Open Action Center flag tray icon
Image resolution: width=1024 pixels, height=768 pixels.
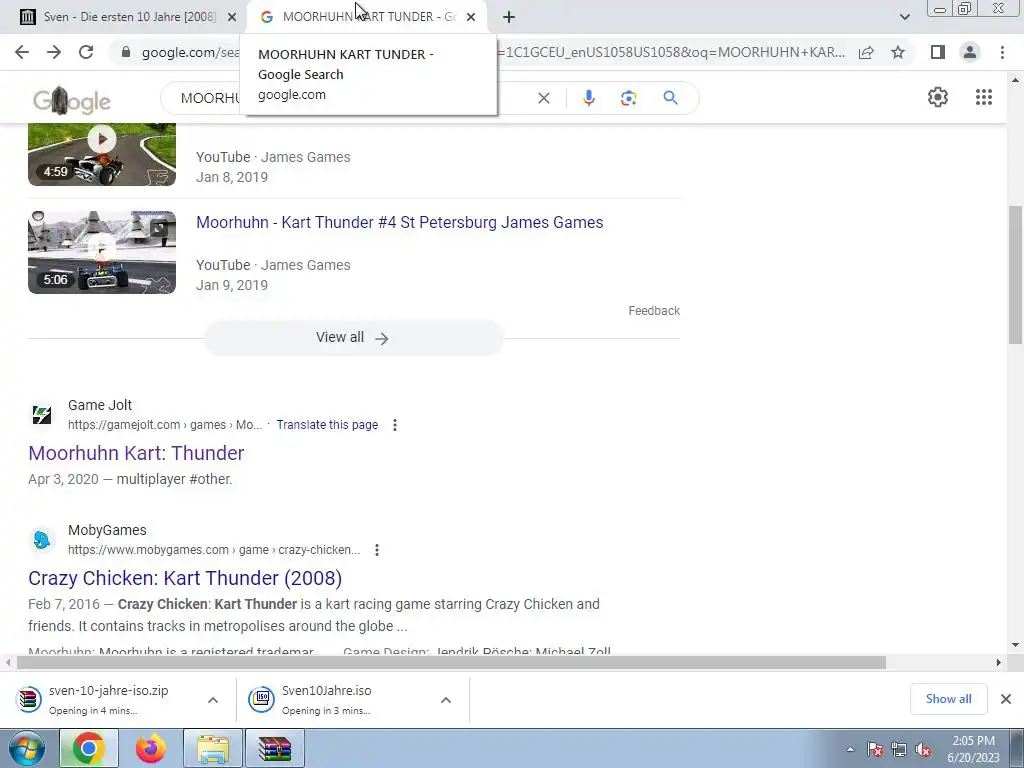point(875,750)
